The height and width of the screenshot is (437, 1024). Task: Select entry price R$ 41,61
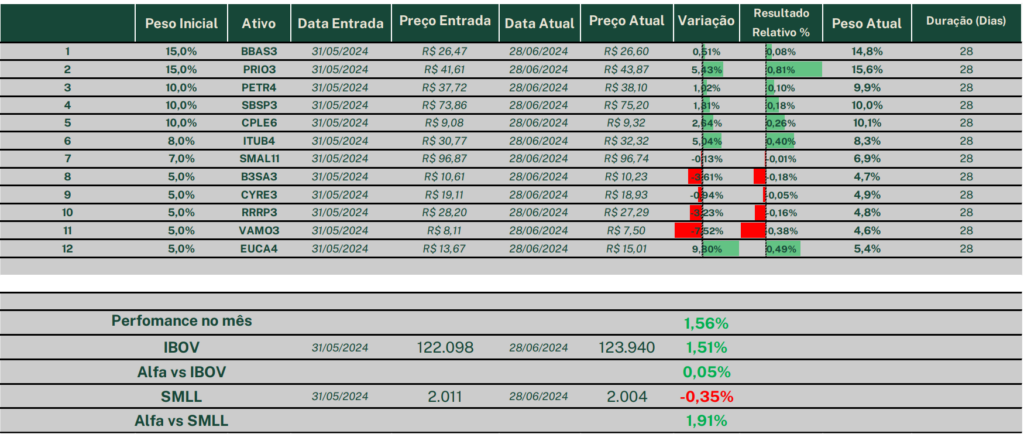(445, 69)
